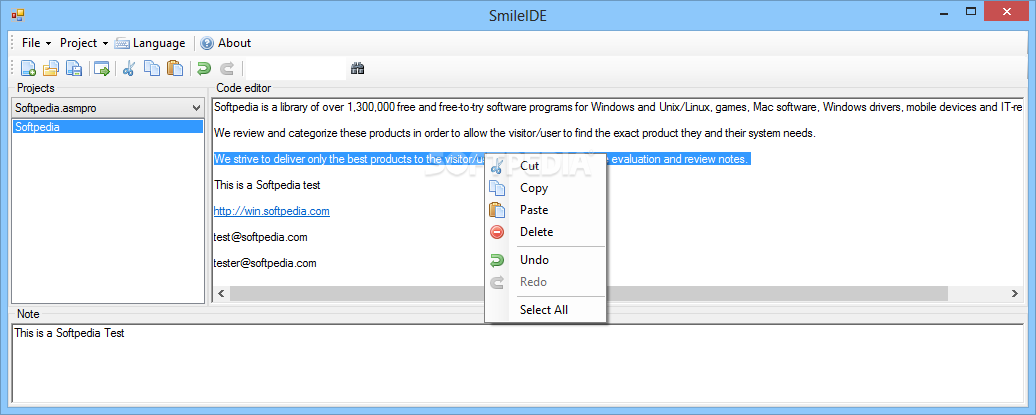This screenshot has height=415, width=1036.
Task: Click the open folder toolbar icon
Action: pyautogui.click(x=51, y=68)
